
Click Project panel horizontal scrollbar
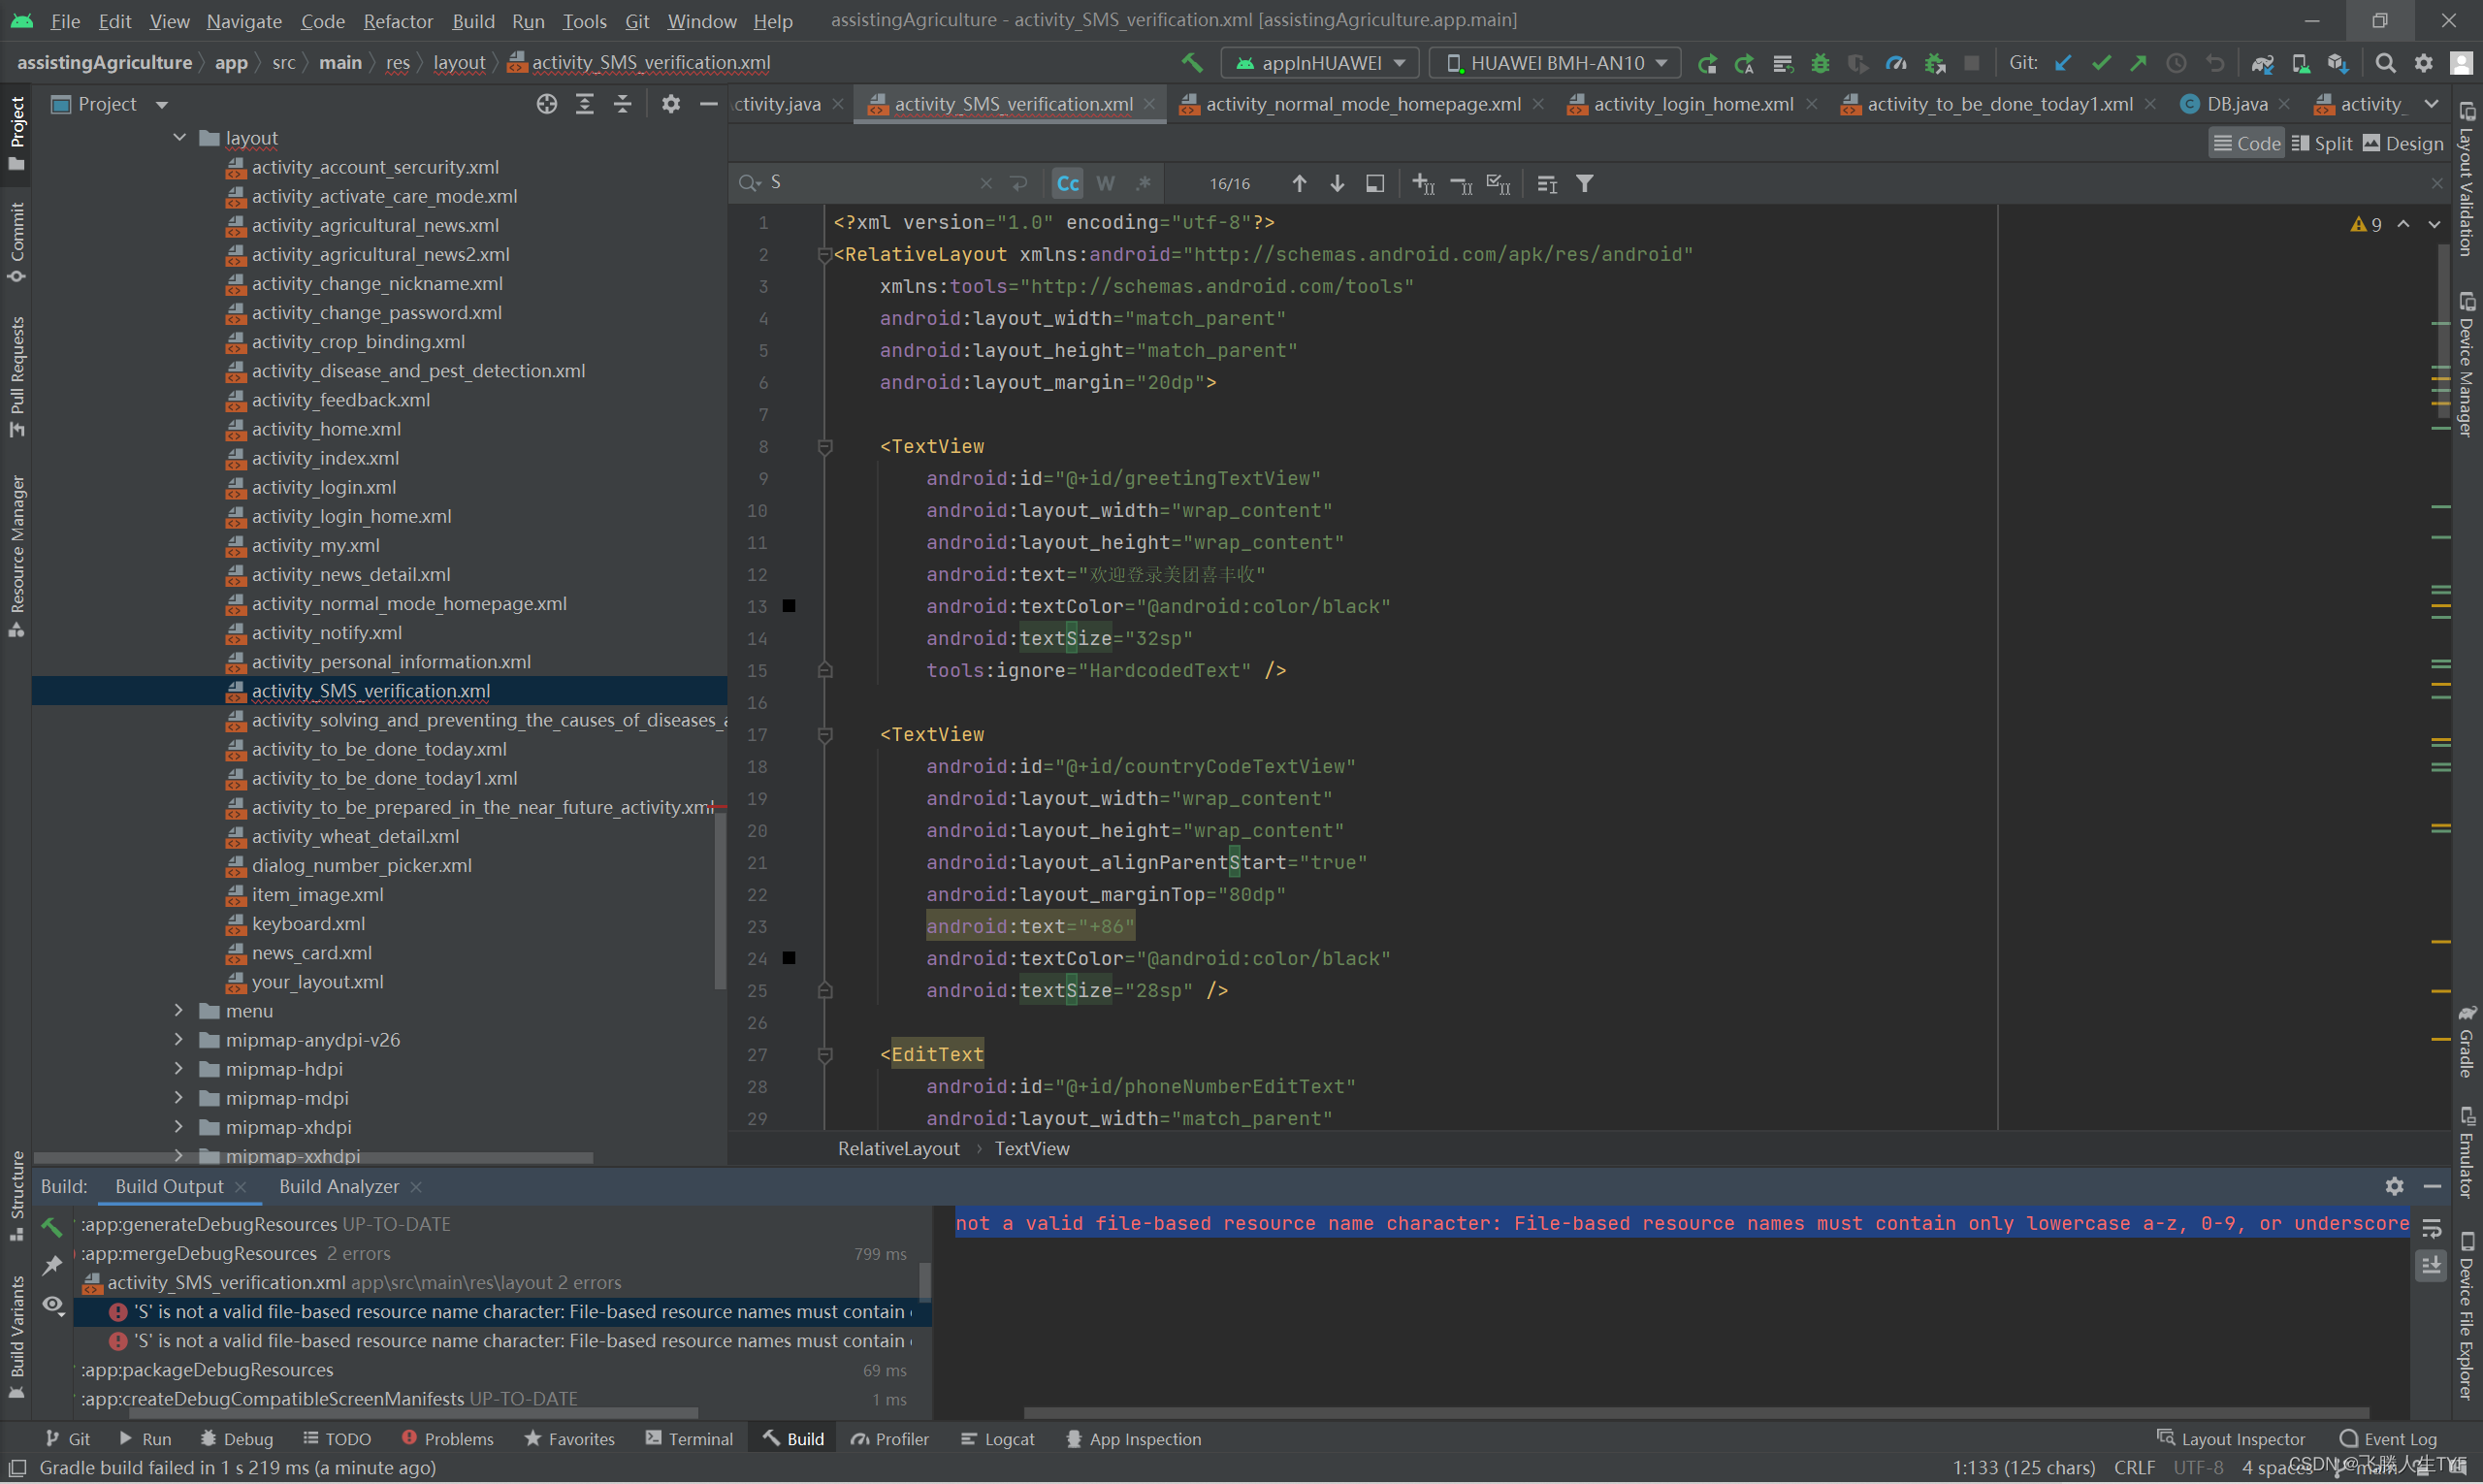313,1158
